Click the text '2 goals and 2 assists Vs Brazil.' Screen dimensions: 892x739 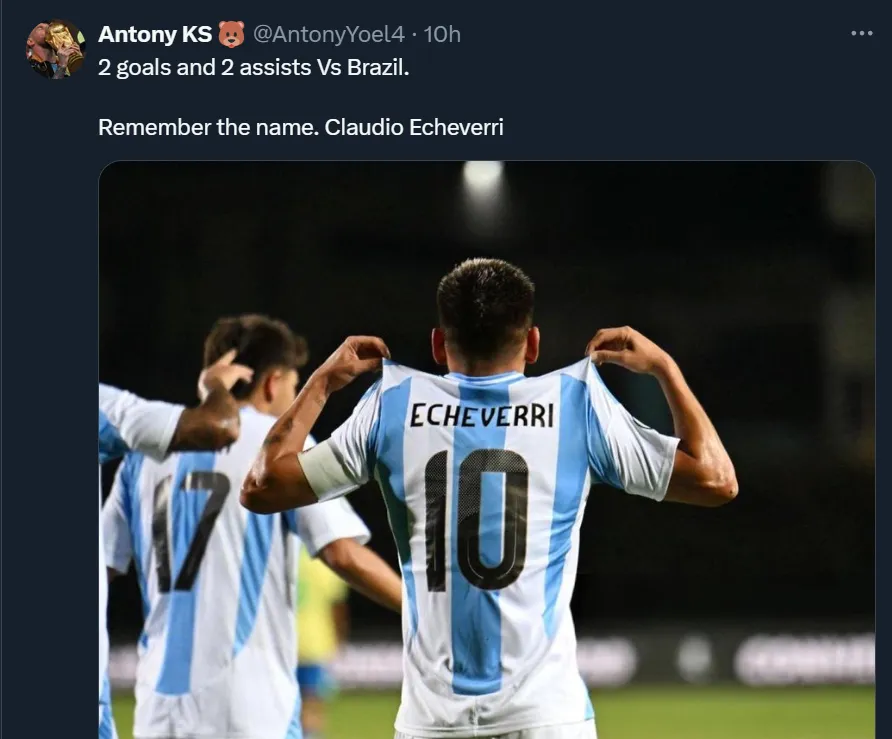coord(254,68)
